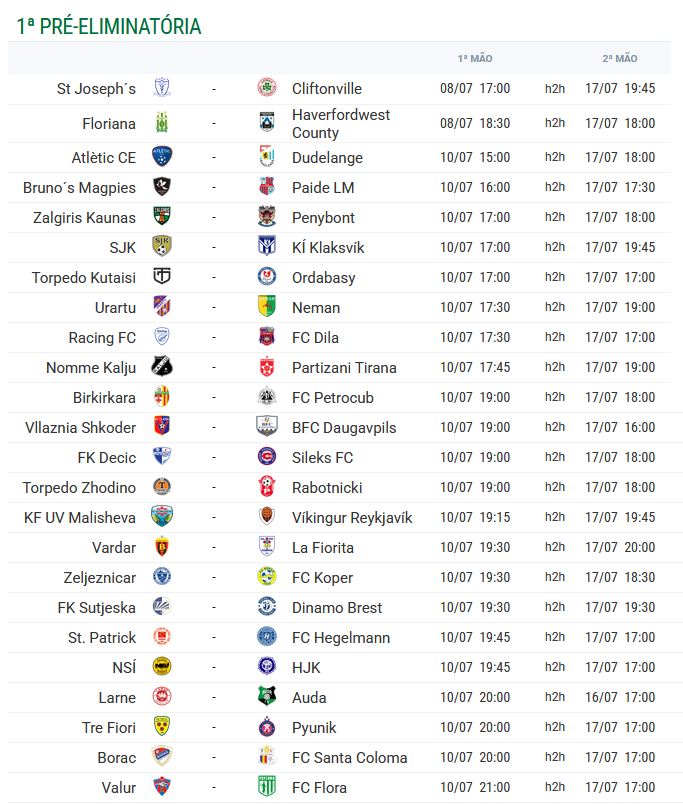Viewport: 683px width, 804px height.
Task: Open the St. Patrick team link
Action: (102, 637)
